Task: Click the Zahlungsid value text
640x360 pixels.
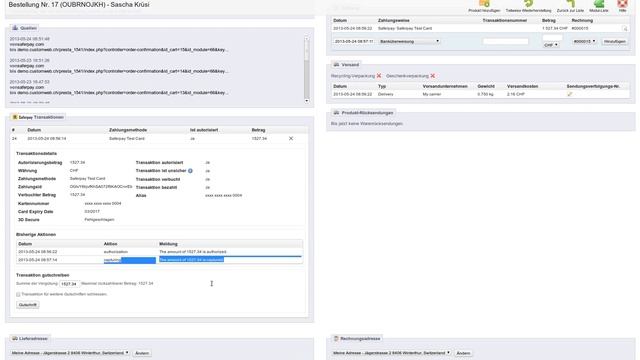Action: [101, 187]
